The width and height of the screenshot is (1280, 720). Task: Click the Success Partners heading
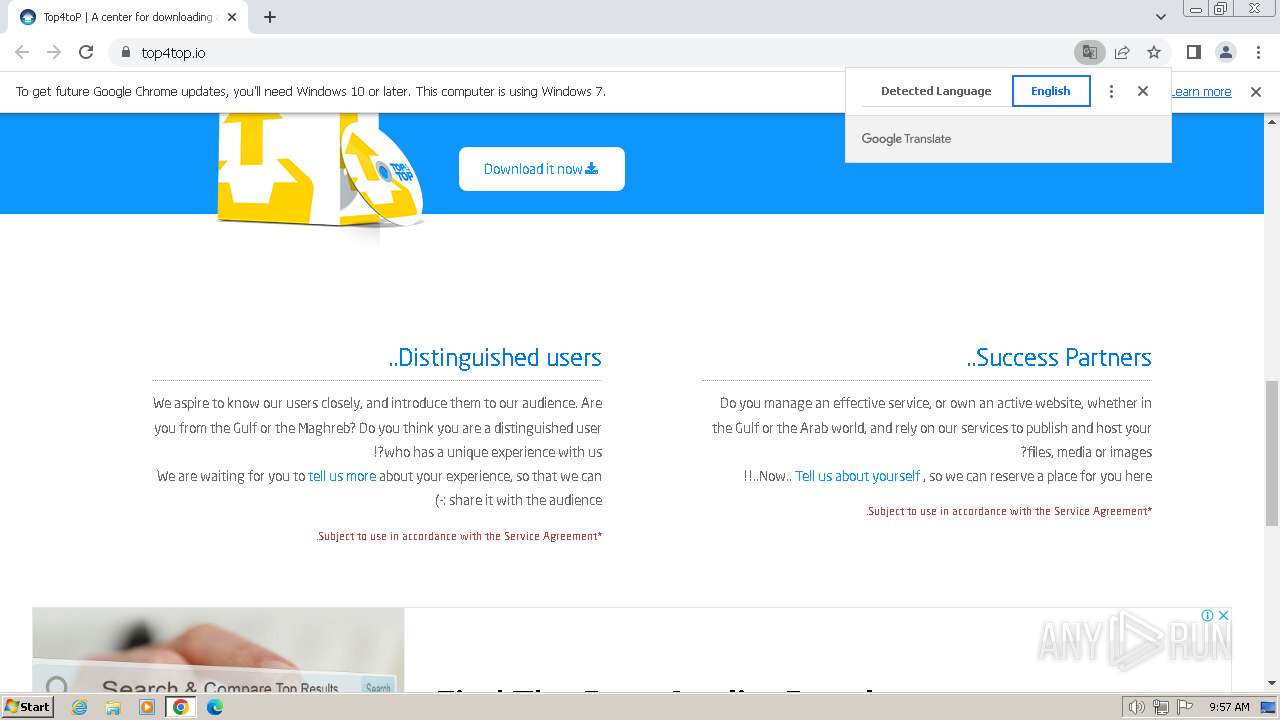1059,357
